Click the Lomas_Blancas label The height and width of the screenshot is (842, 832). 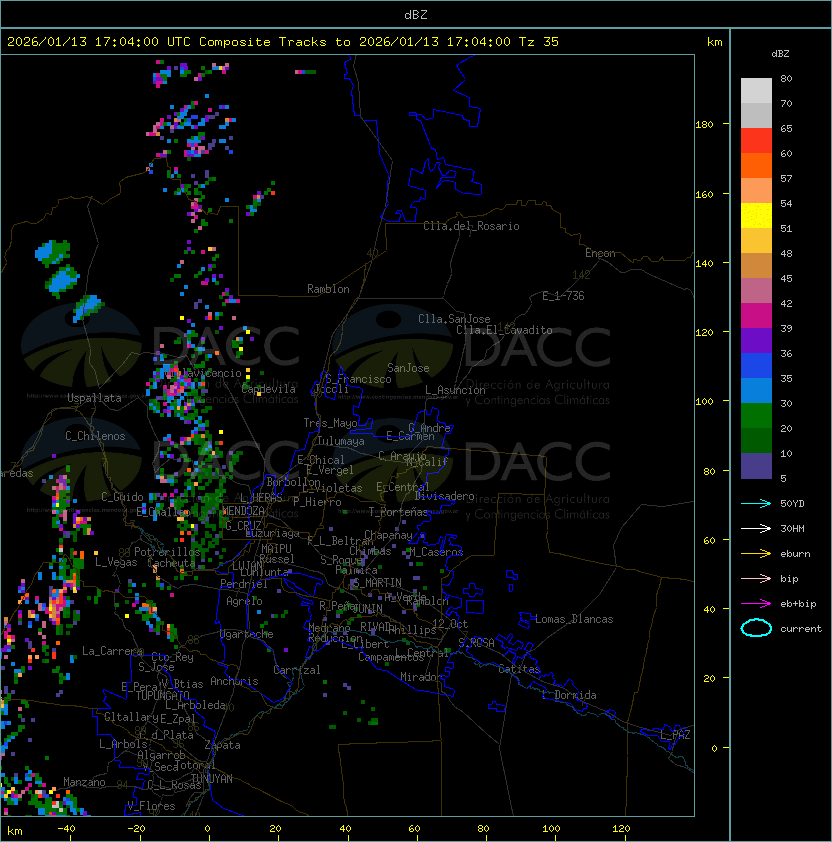574,619
